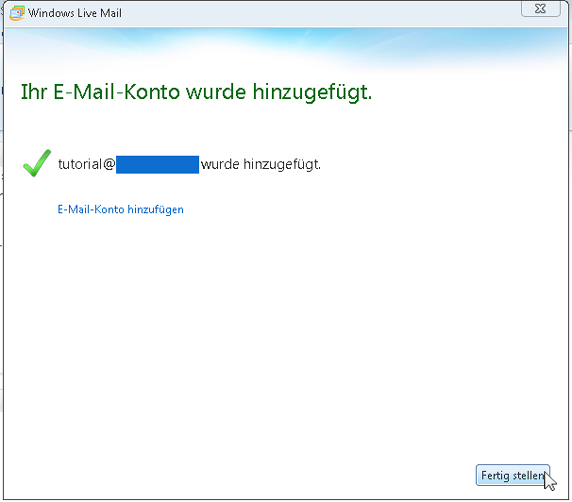Click the Fertig stellen button
Viewport: 572px width, 502px height.
[x=513, y=475]
